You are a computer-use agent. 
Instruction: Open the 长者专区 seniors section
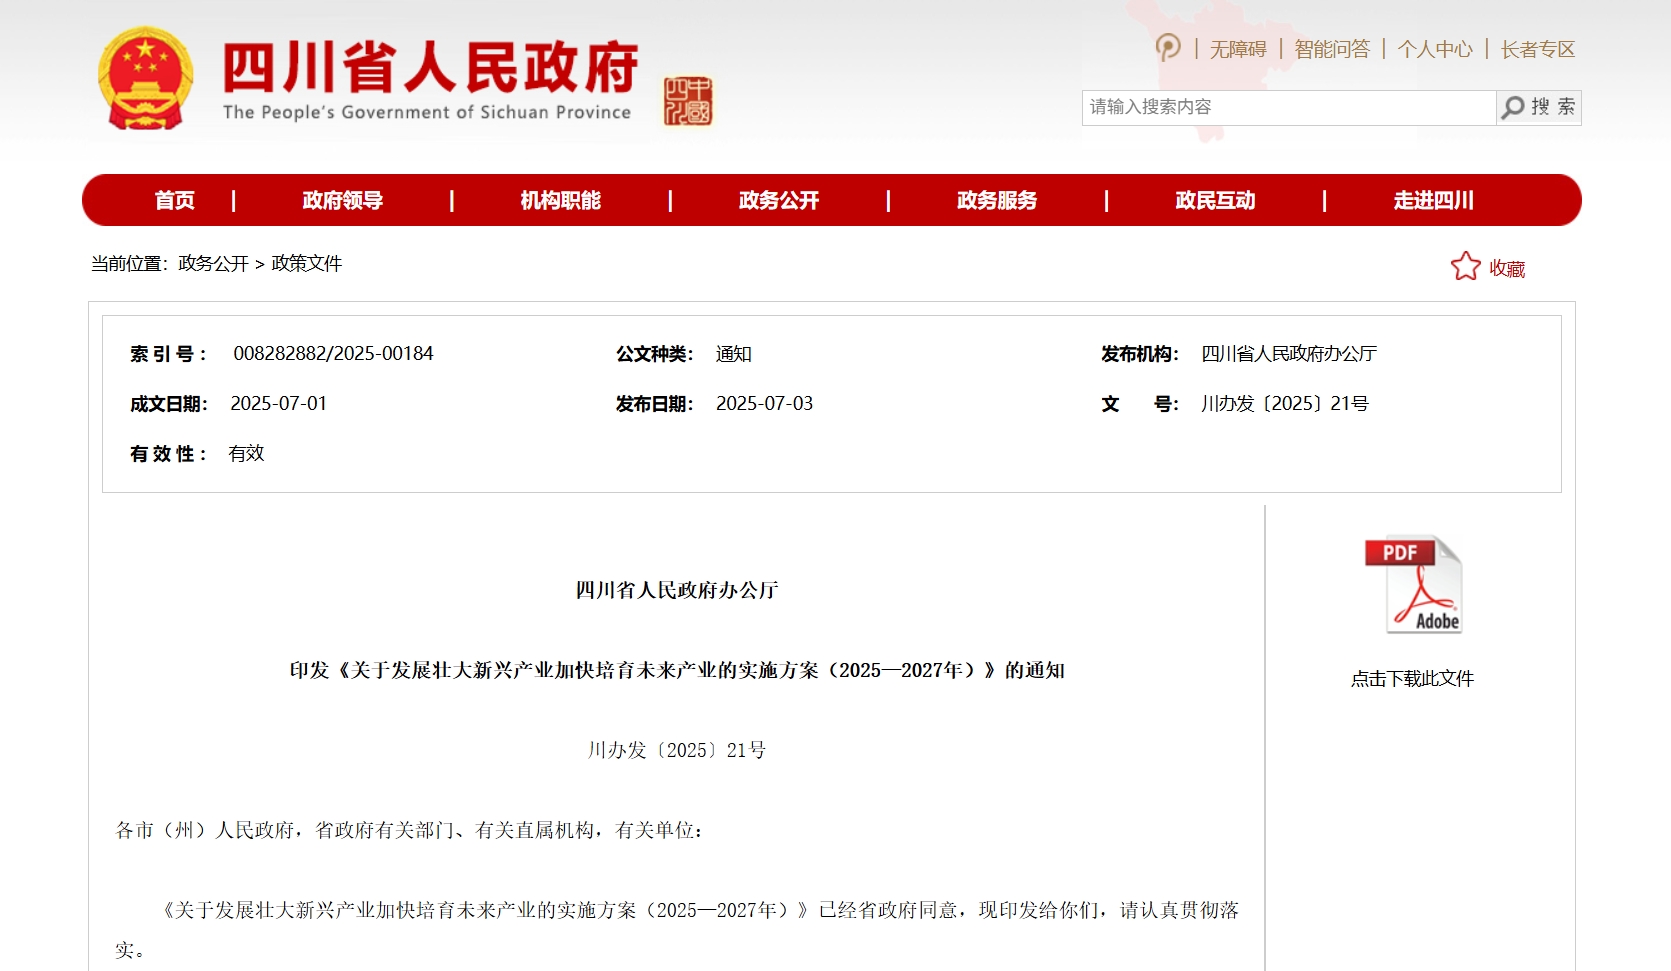click(1537, 49)
